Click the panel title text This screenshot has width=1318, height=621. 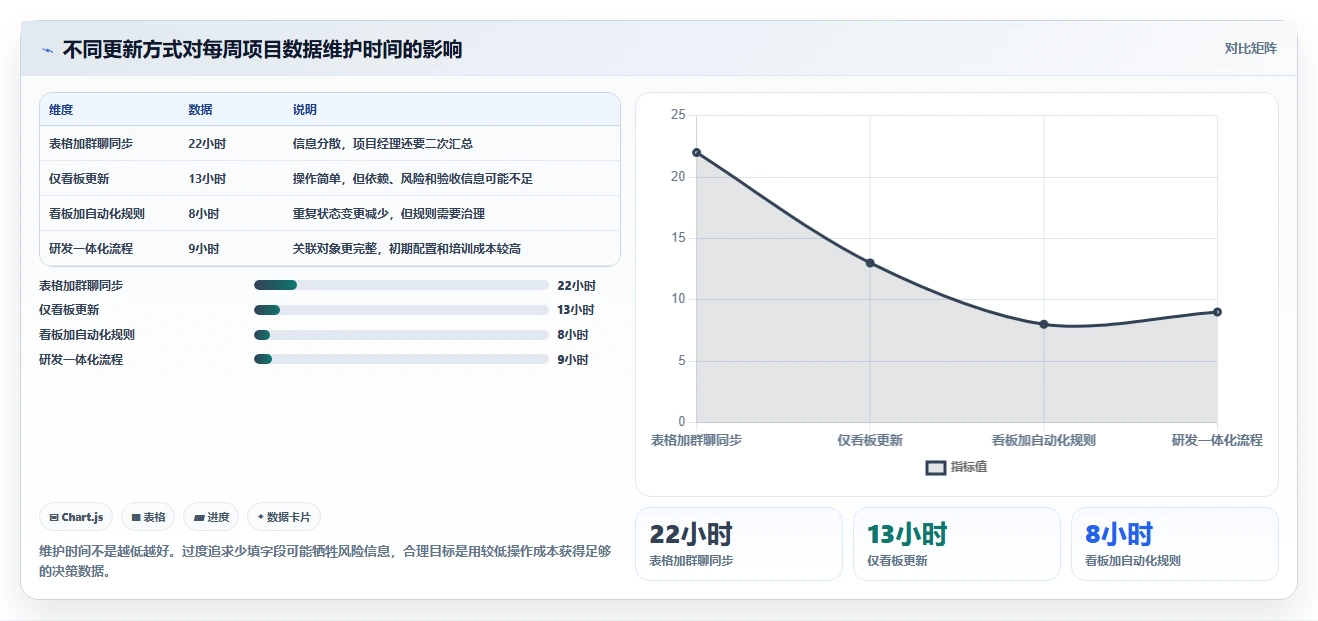[x=262, y=50]
